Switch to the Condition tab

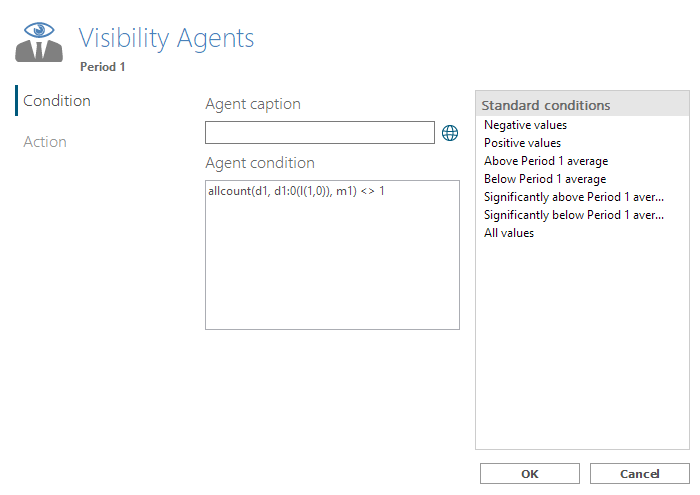point(57,101)
